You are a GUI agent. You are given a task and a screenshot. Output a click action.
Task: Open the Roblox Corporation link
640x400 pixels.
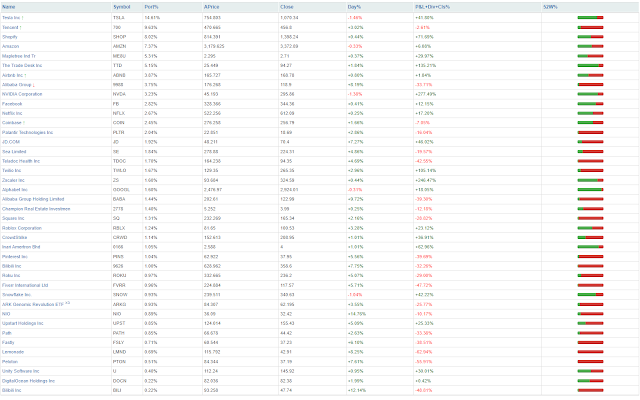click(22, 228)
